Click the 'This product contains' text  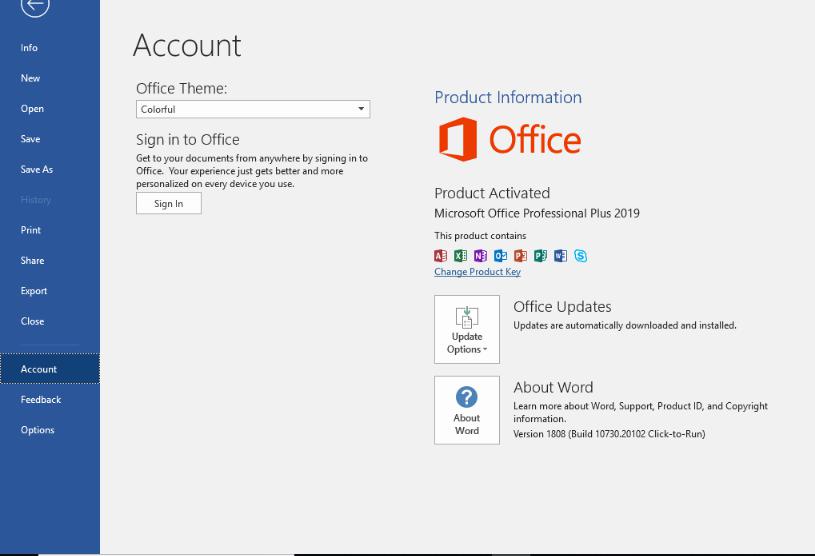480,236
